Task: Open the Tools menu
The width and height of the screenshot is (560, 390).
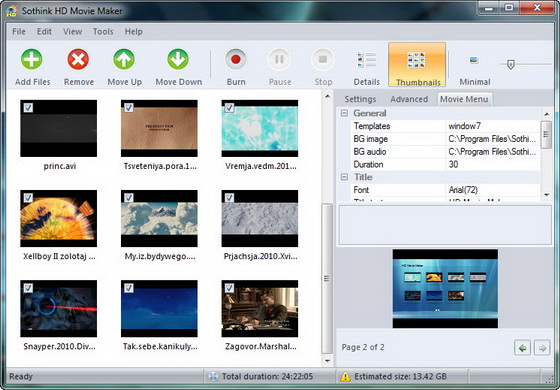Action: point(103,31)
